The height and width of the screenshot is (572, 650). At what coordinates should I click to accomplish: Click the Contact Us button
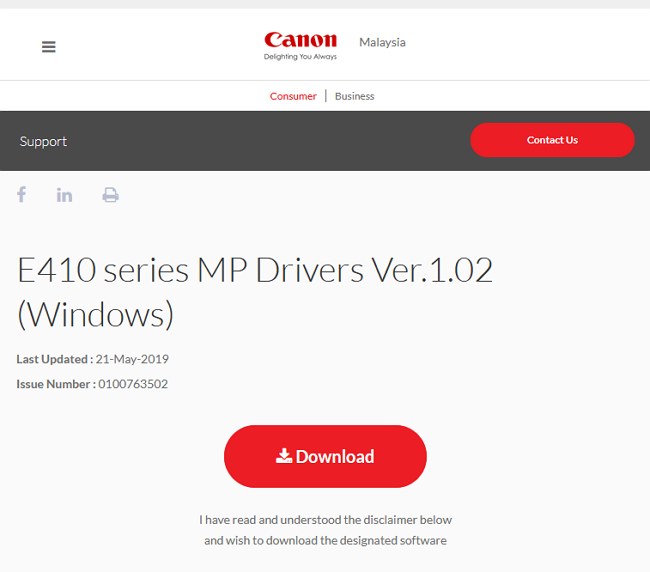(x=552, y=140)
